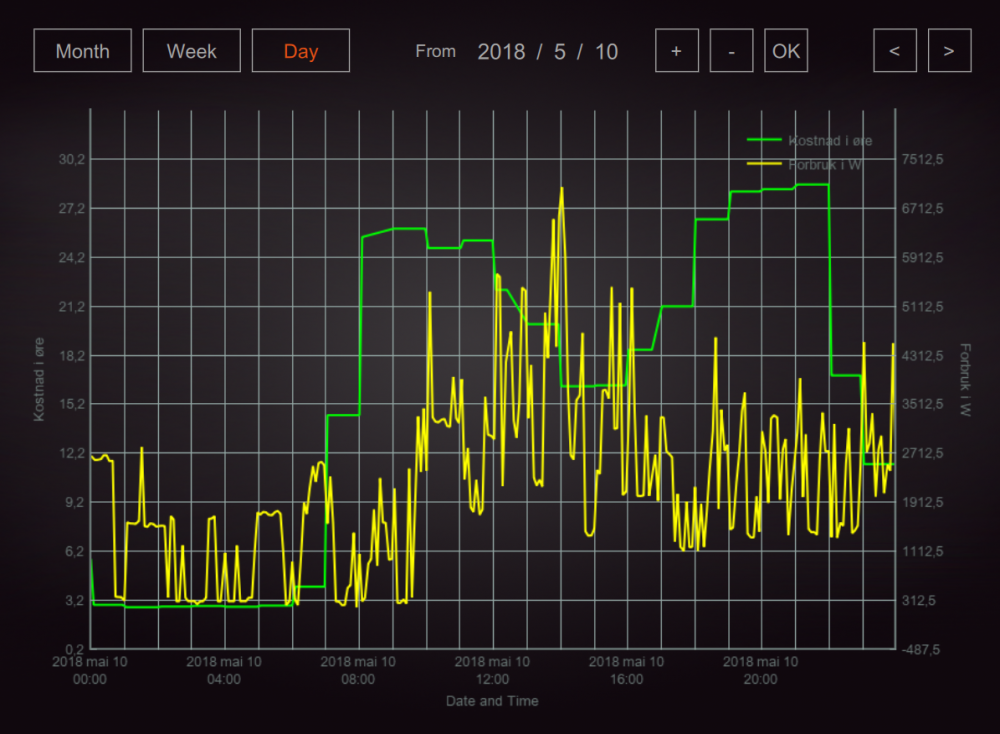Switch to the Week view
This screenshot has height=734, width=1000.
pos(192,51)
